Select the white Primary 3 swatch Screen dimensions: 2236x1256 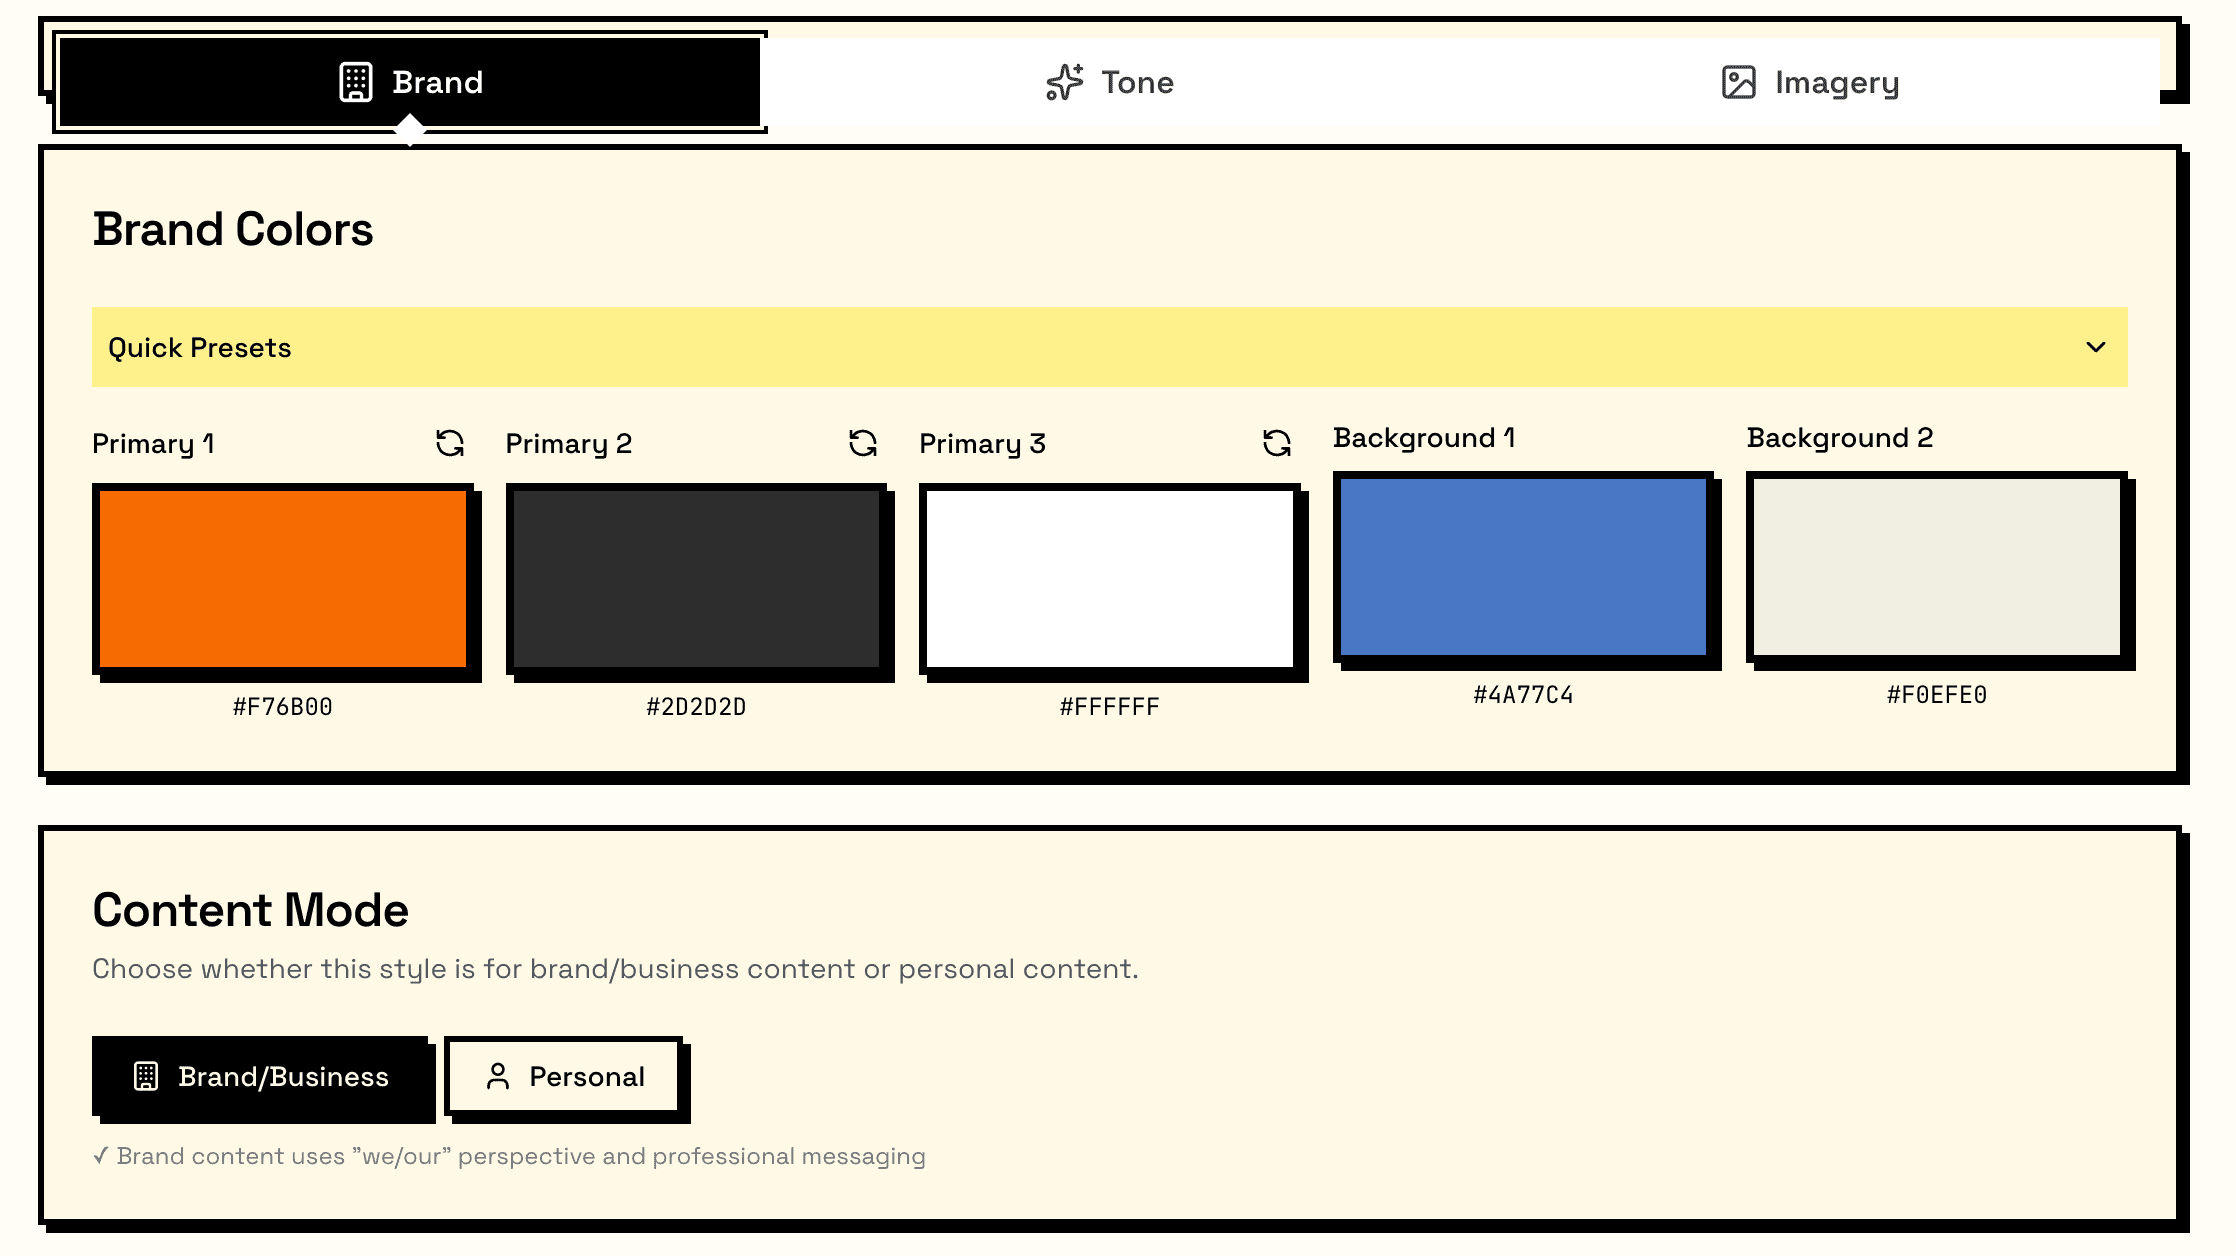1110,578
